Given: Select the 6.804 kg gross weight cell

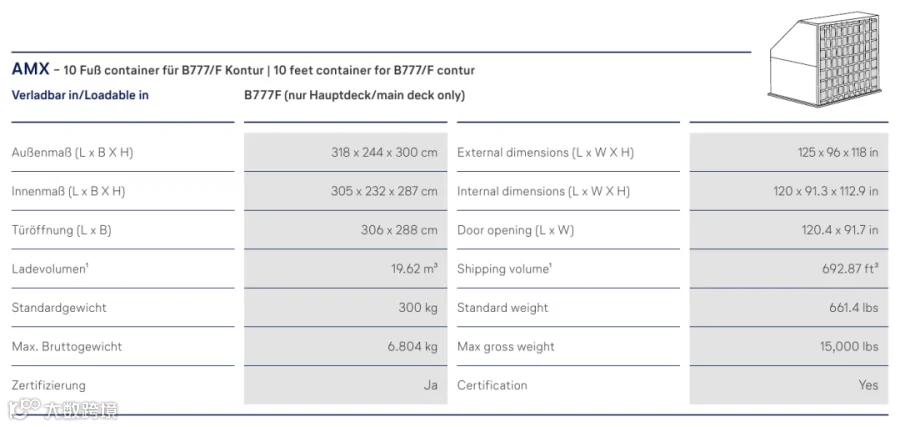Looking at the screenshot, I should (346, 346).
